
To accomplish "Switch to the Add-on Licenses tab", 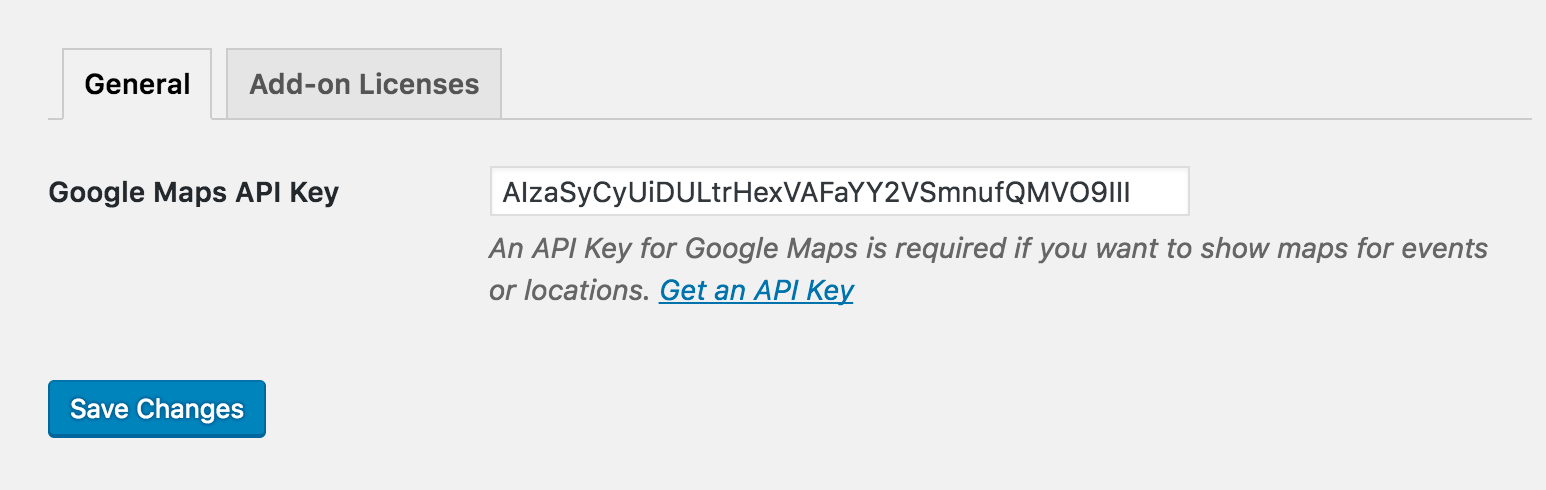I will 364,84.
